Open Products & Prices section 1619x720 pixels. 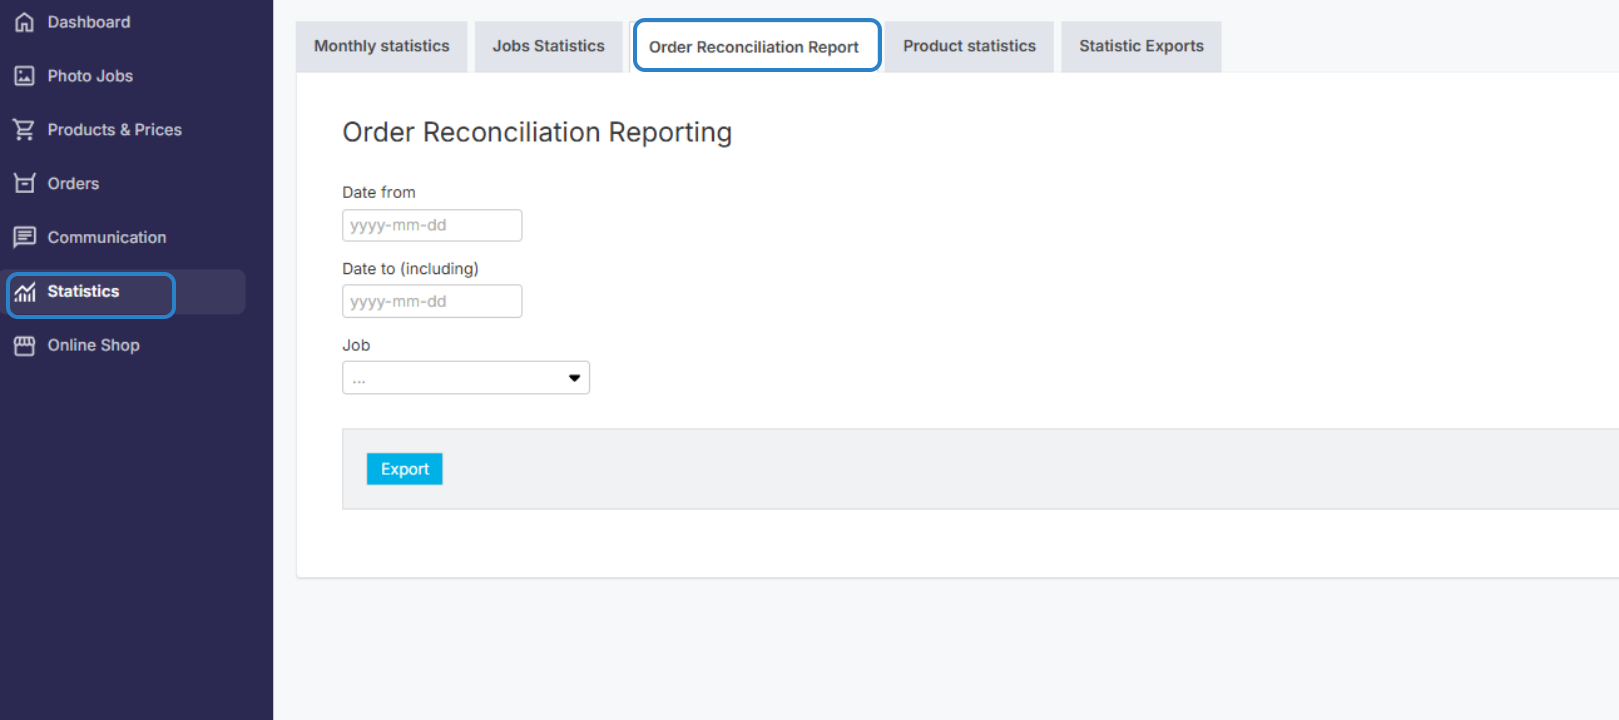(x=115, y=130)
